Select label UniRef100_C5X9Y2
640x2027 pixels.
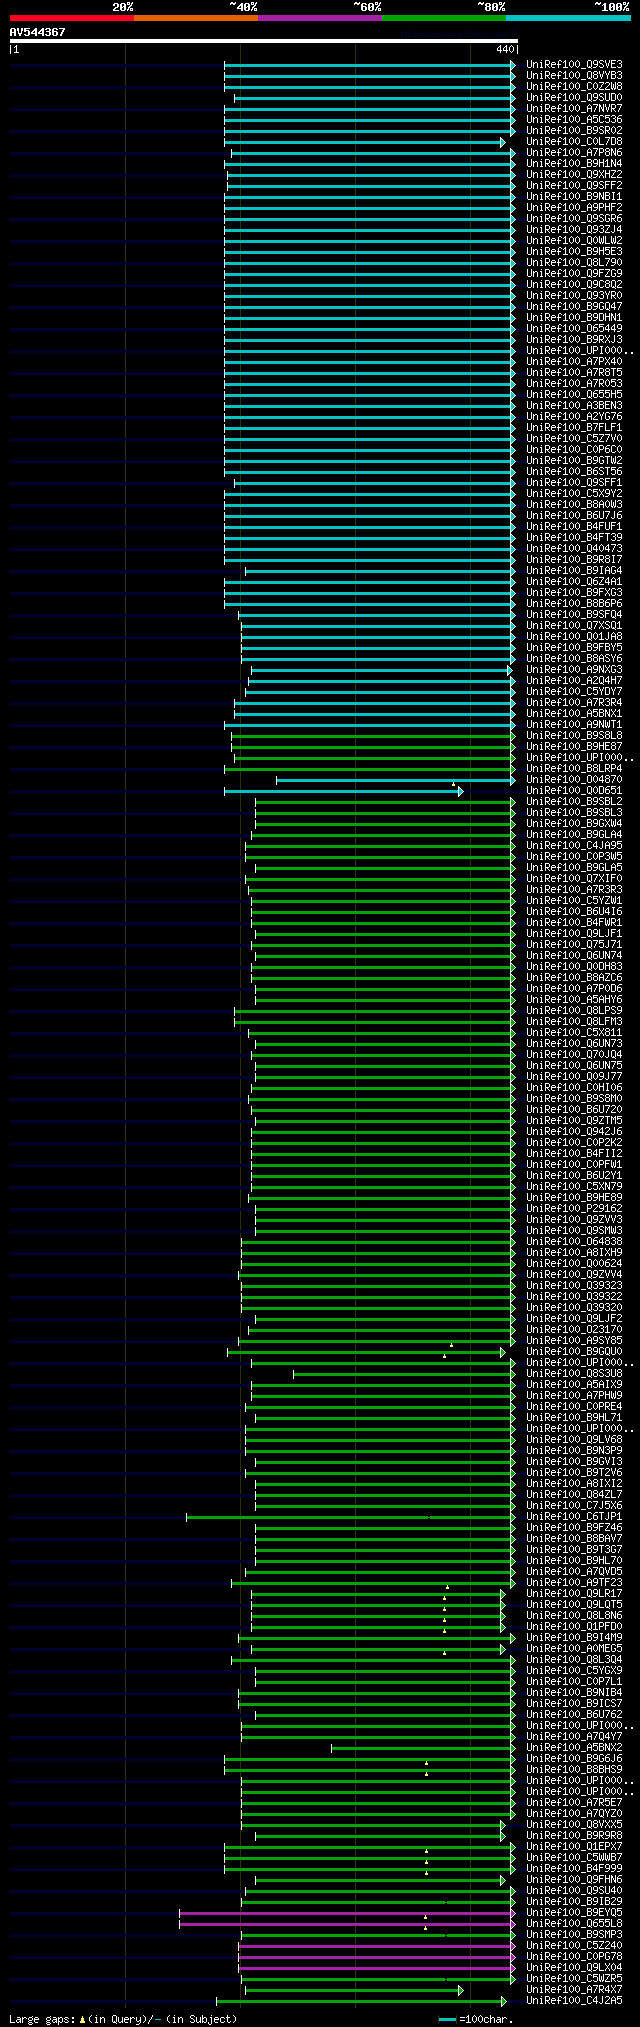coord(574,493)
